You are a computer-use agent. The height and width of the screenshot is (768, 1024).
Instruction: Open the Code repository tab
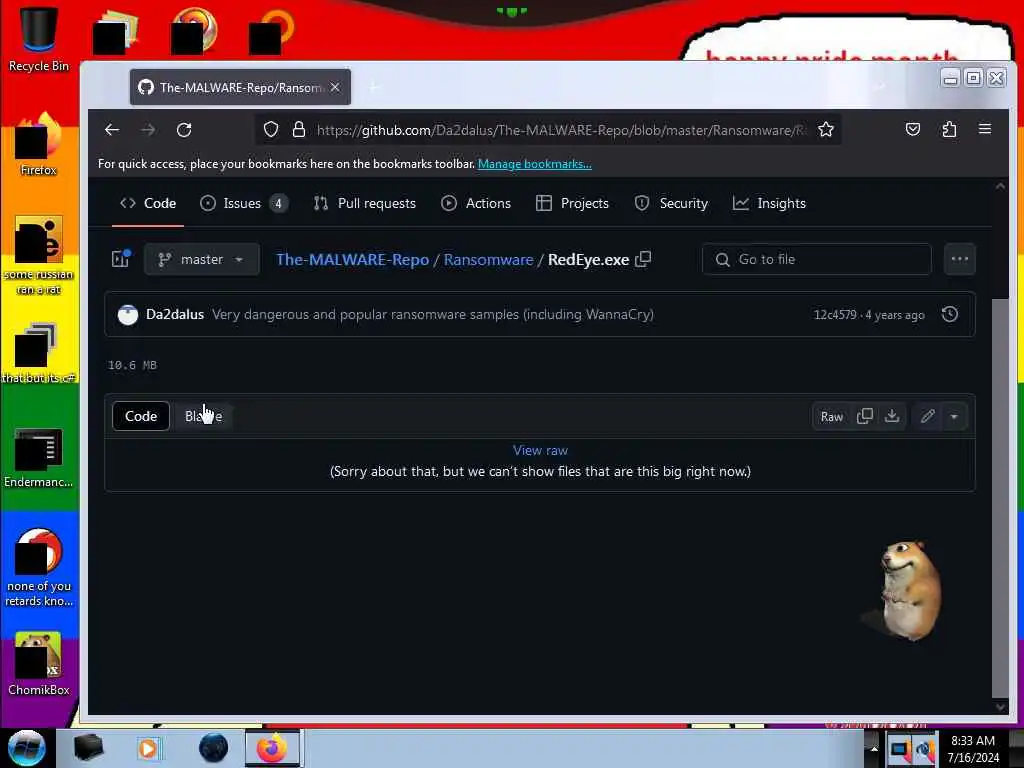pyautogui.click(x=148, y=204)
